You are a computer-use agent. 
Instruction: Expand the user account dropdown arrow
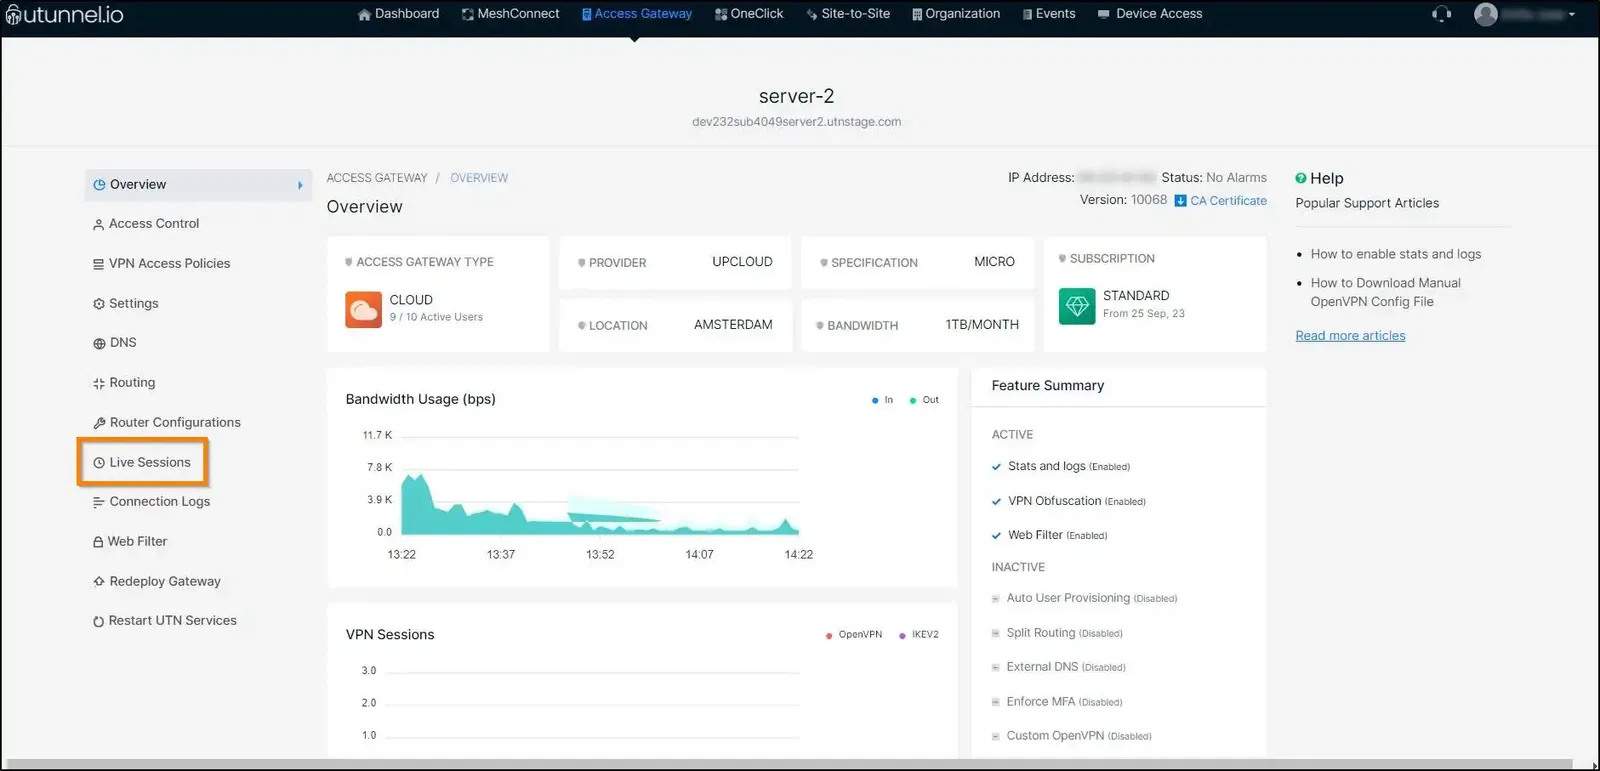[x=1572, y=15]
